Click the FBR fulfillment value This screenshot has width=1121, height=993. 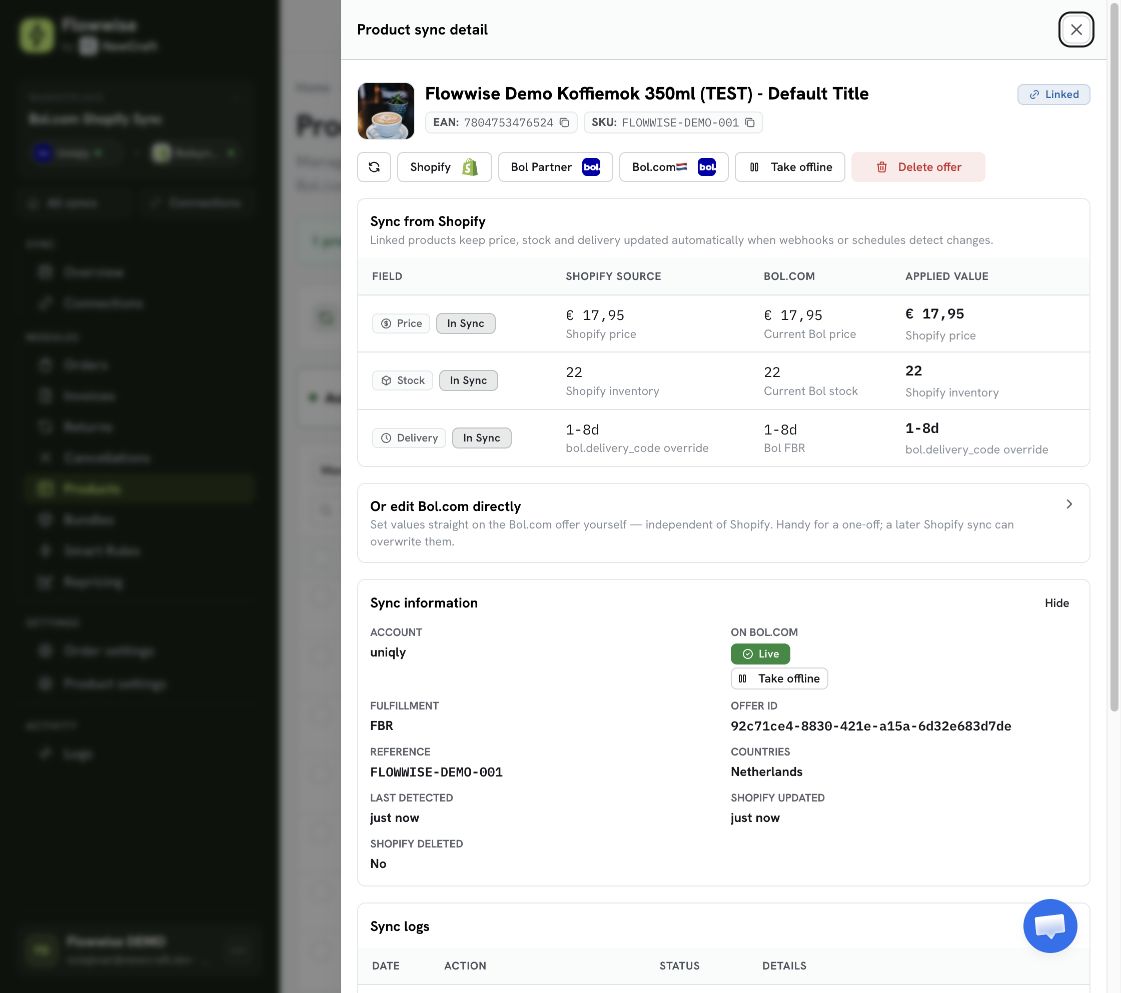pos(382,726)
